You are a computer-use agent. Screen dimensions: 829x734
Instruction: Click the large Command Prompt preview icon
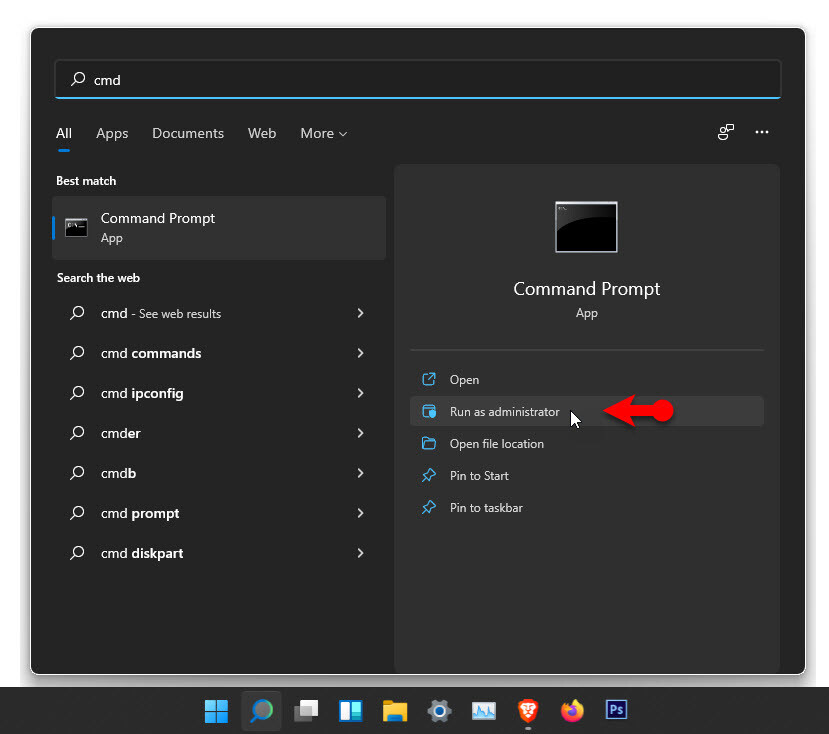pyautogui.click(x=586, y=227)
